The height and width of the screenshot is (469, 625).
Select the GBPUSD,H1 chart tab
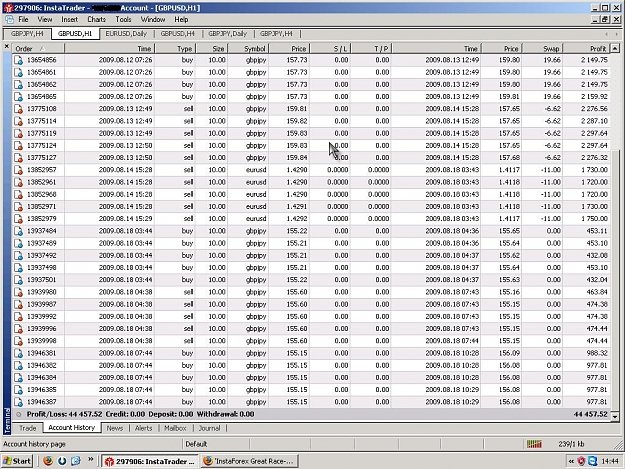click(x=75, y=34)
